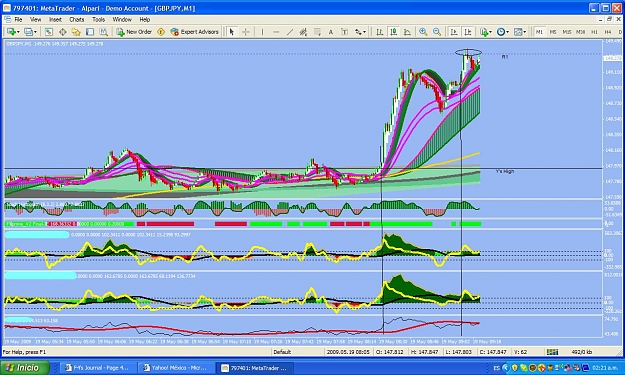The width and height of the screenshot is (625, 375).
Task: Toggle the Terminal panel icon
Action: 90,32
